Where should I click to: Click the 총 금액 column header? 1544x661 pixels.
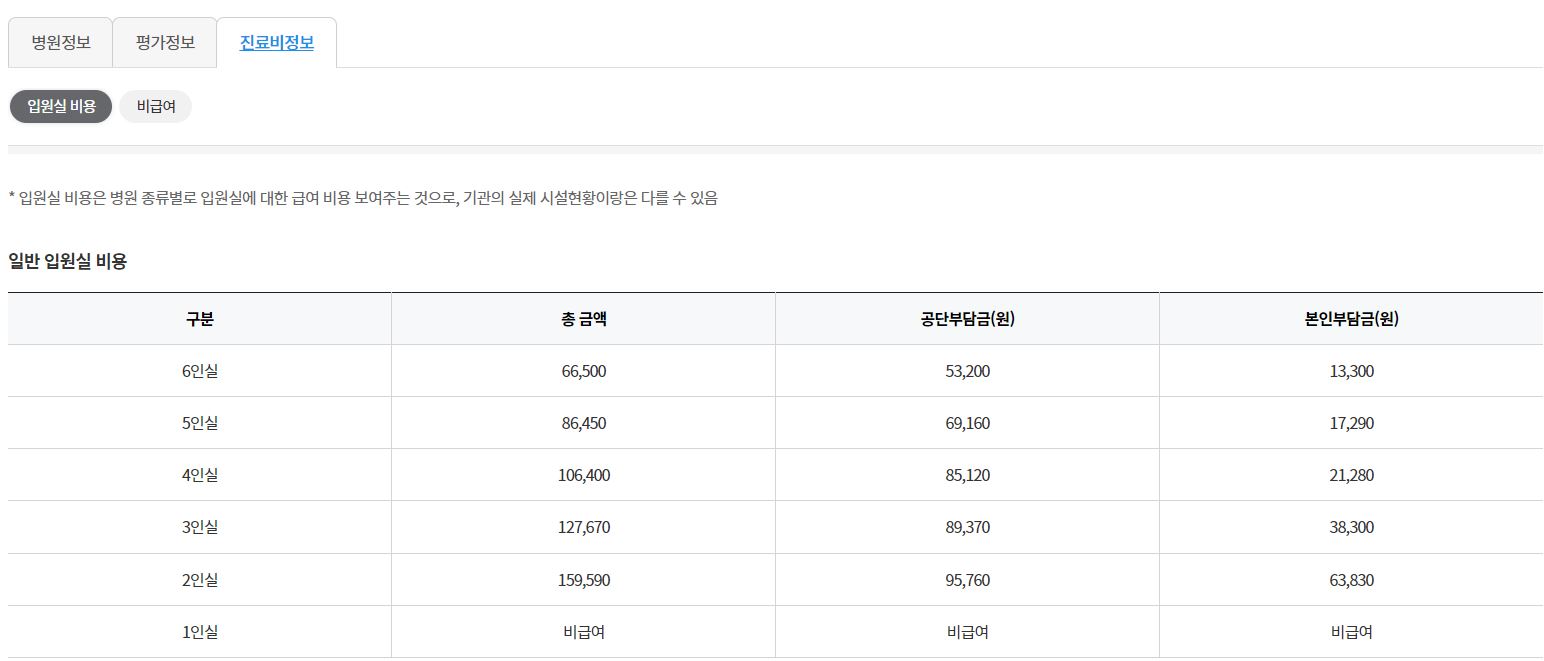click(583, 318)
